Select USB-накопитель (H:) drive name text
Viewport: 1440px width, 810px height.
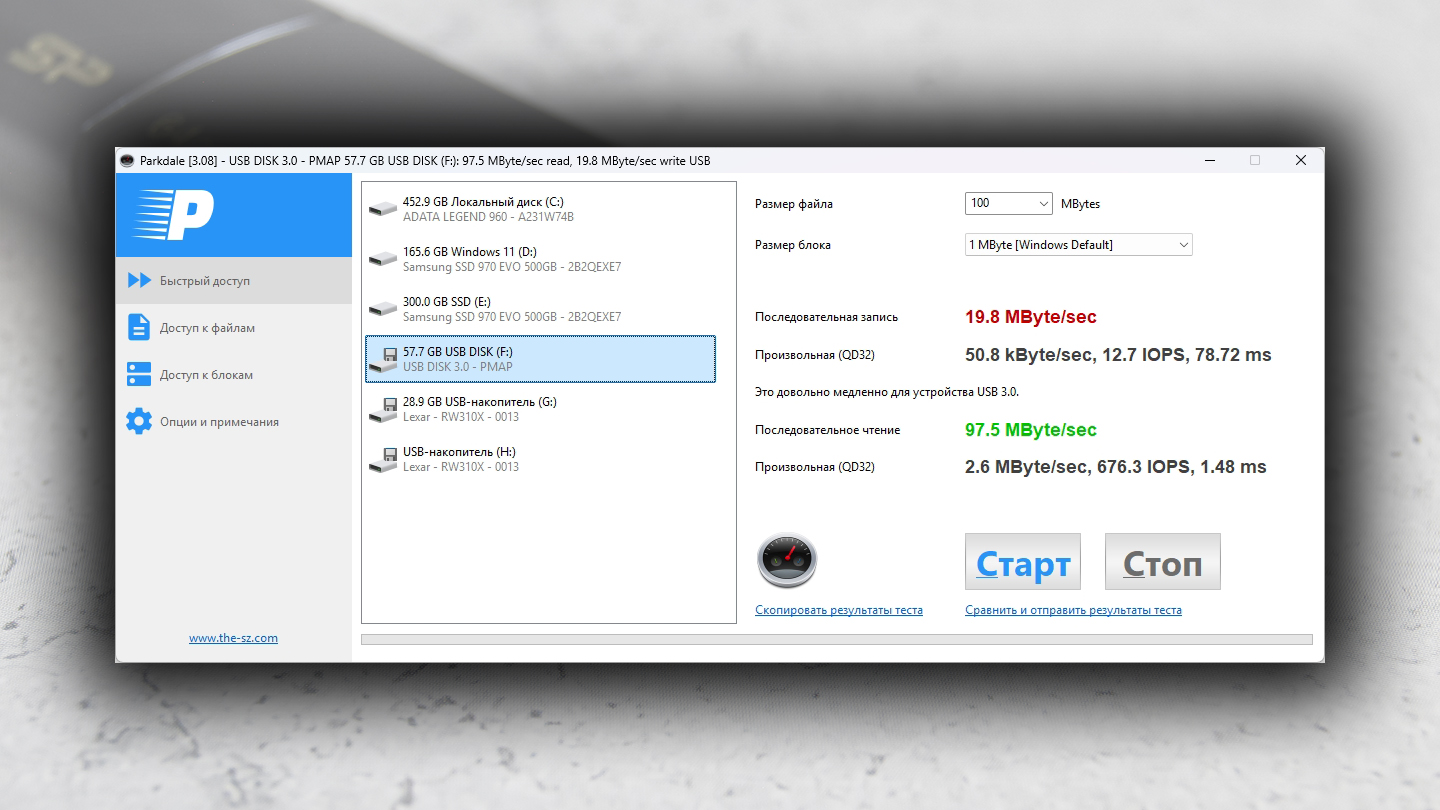[459, 452]
